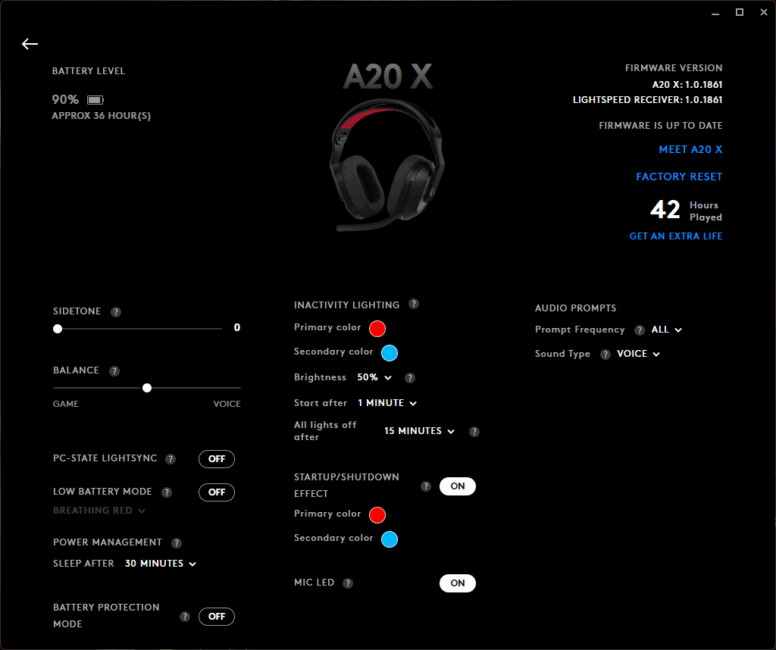
Task: Toggle PC-State Lightsync switch
Action: tap(217, 459)
